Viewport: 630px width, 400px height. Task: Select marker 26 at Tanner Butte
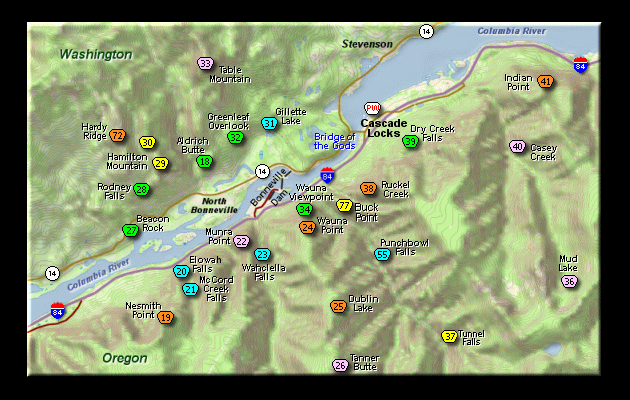pos(340,365)
